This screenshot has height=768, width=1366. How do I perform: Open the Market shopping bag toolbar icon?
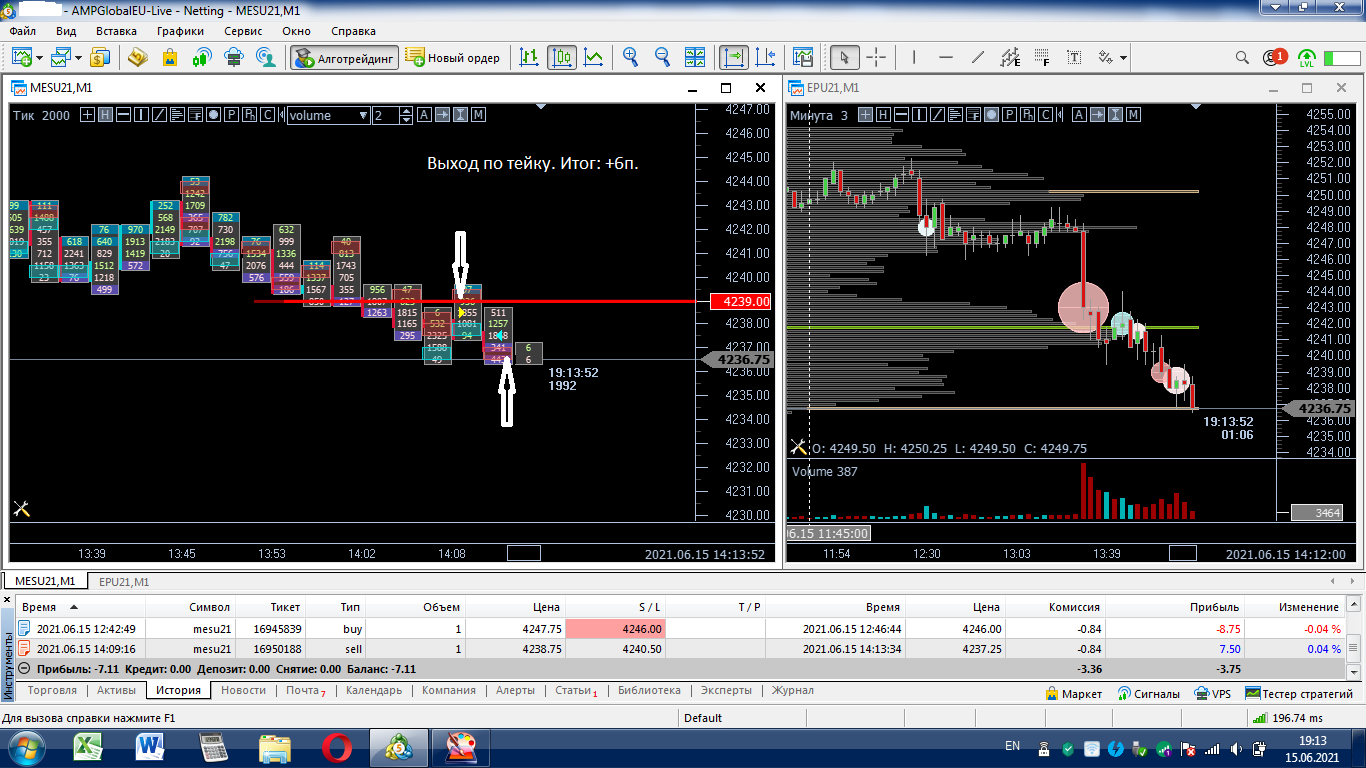(170, 57)
